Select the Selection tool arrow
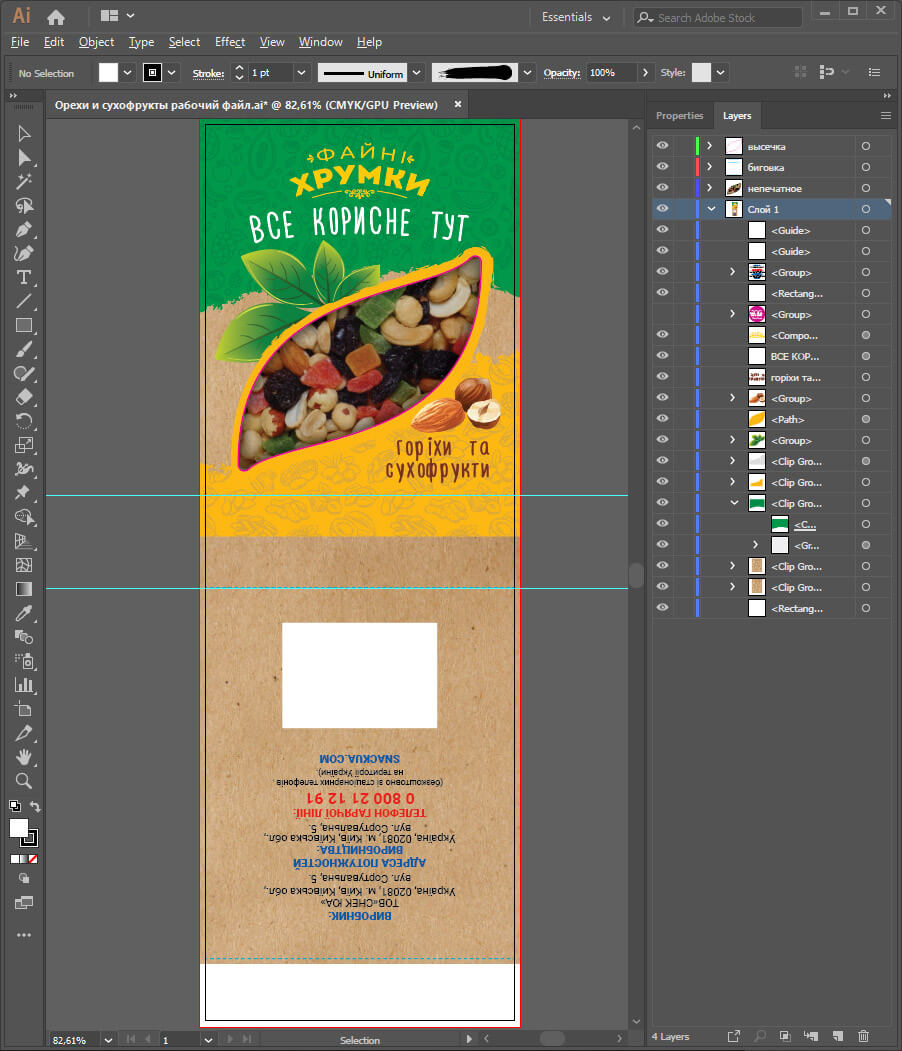This screenshot has height=1051, width=902. [x=24, y=133]
